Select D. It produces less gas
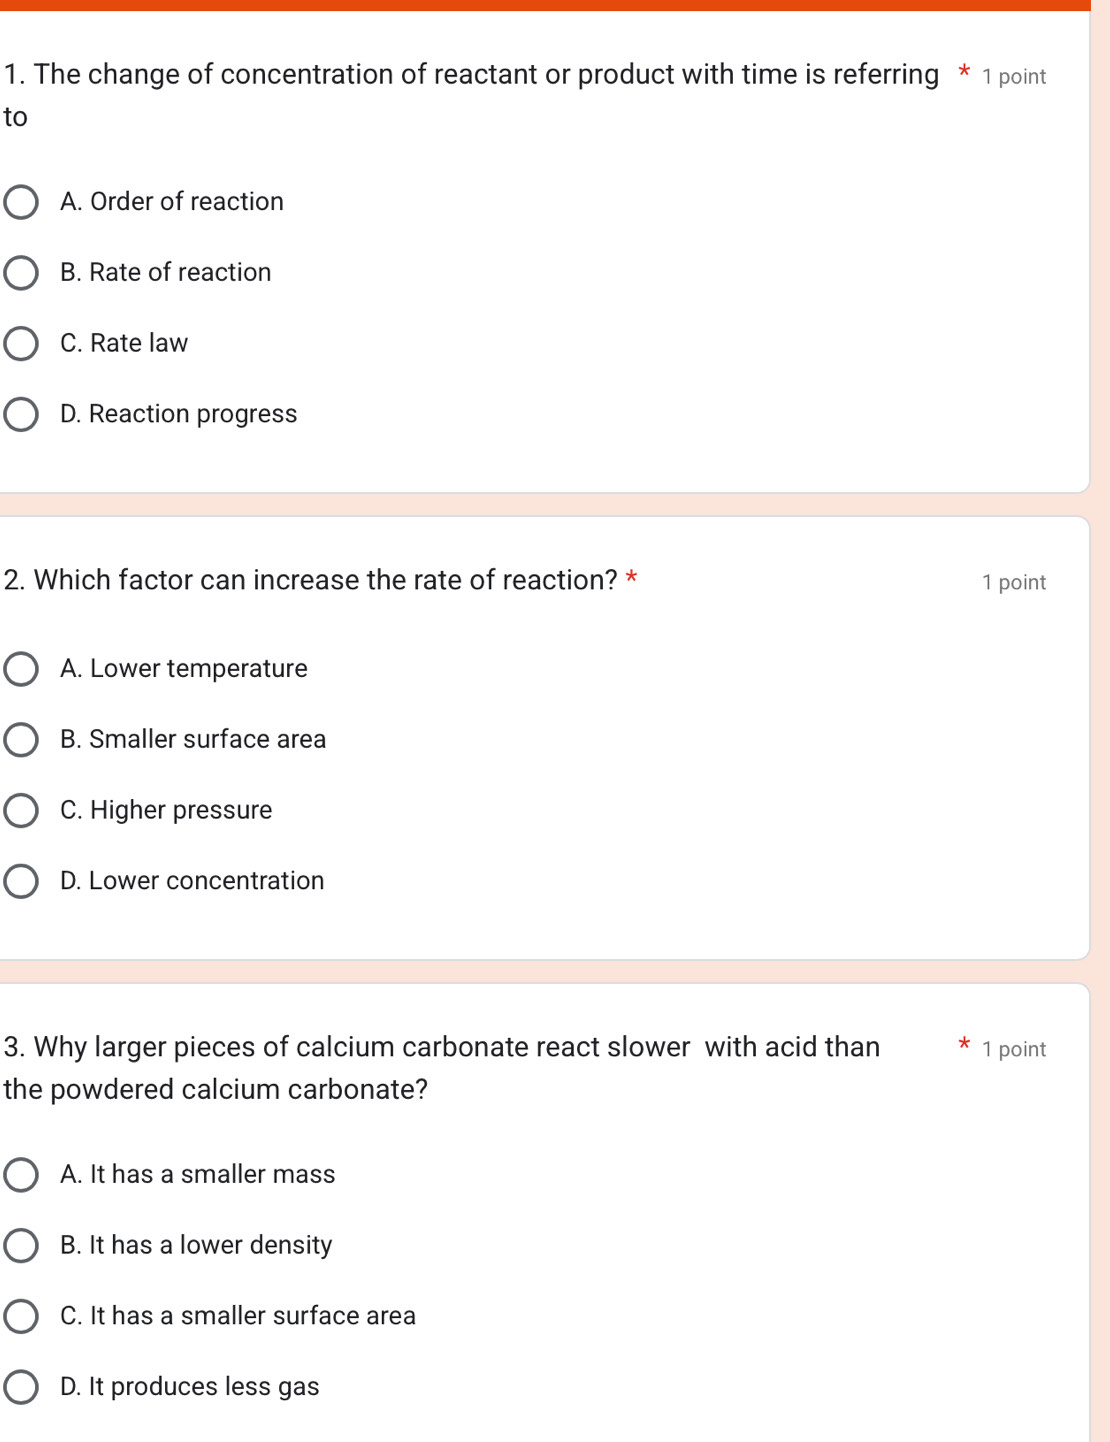Image resolution: width=1110 pixels, height=1442 pixels. 21,1388
